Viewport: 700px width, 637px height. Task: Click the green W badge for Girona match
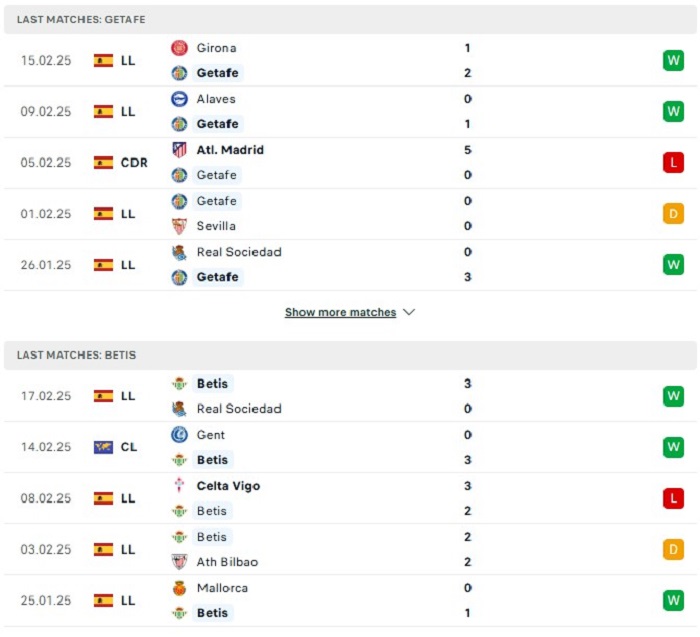(673, 60)
